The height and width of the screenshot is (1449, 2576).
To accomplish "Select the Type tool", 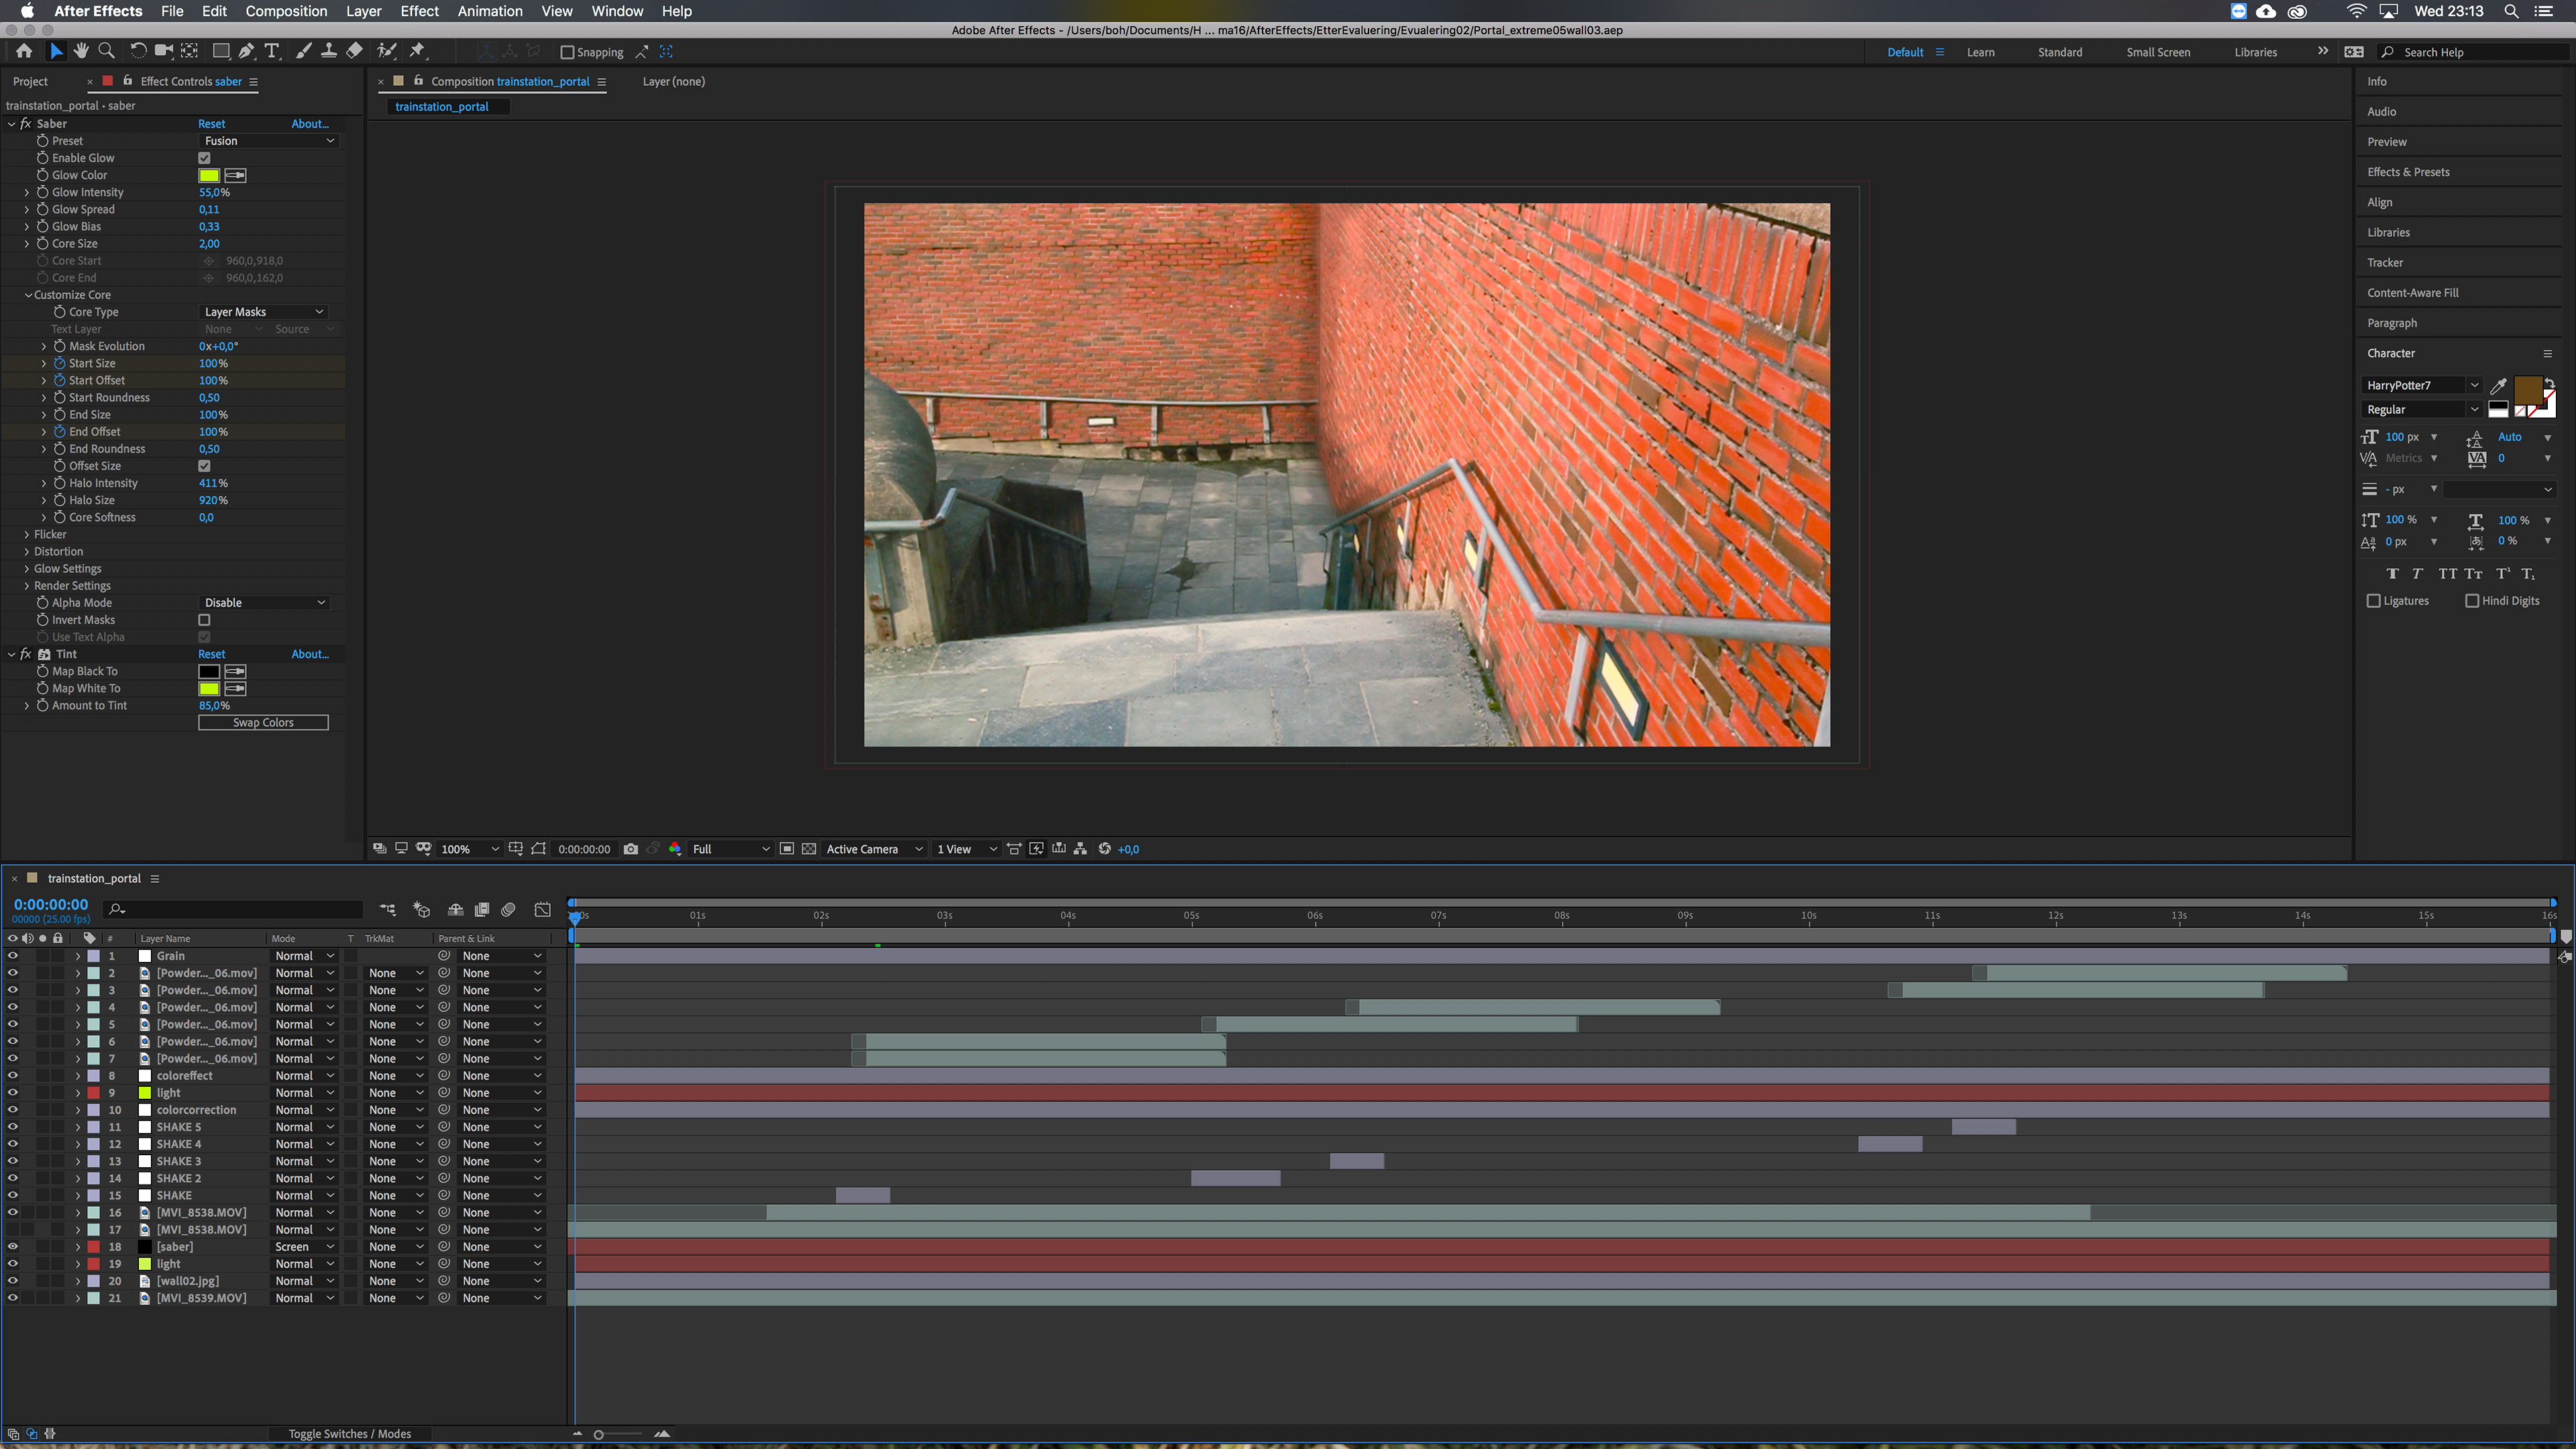I will point(272,51).
